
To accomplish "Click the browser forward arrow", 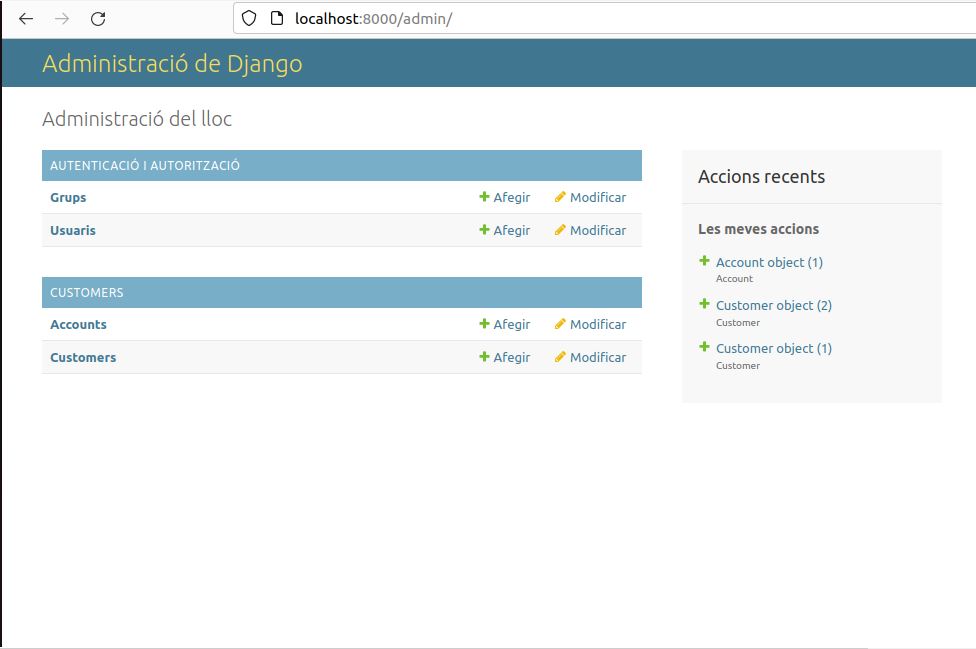I will click(62, 19).
